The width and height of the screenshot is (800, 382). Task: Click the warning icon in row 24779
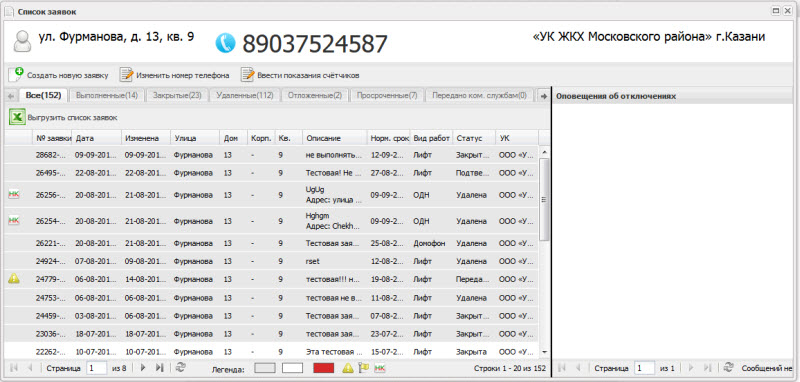(14, 278)
